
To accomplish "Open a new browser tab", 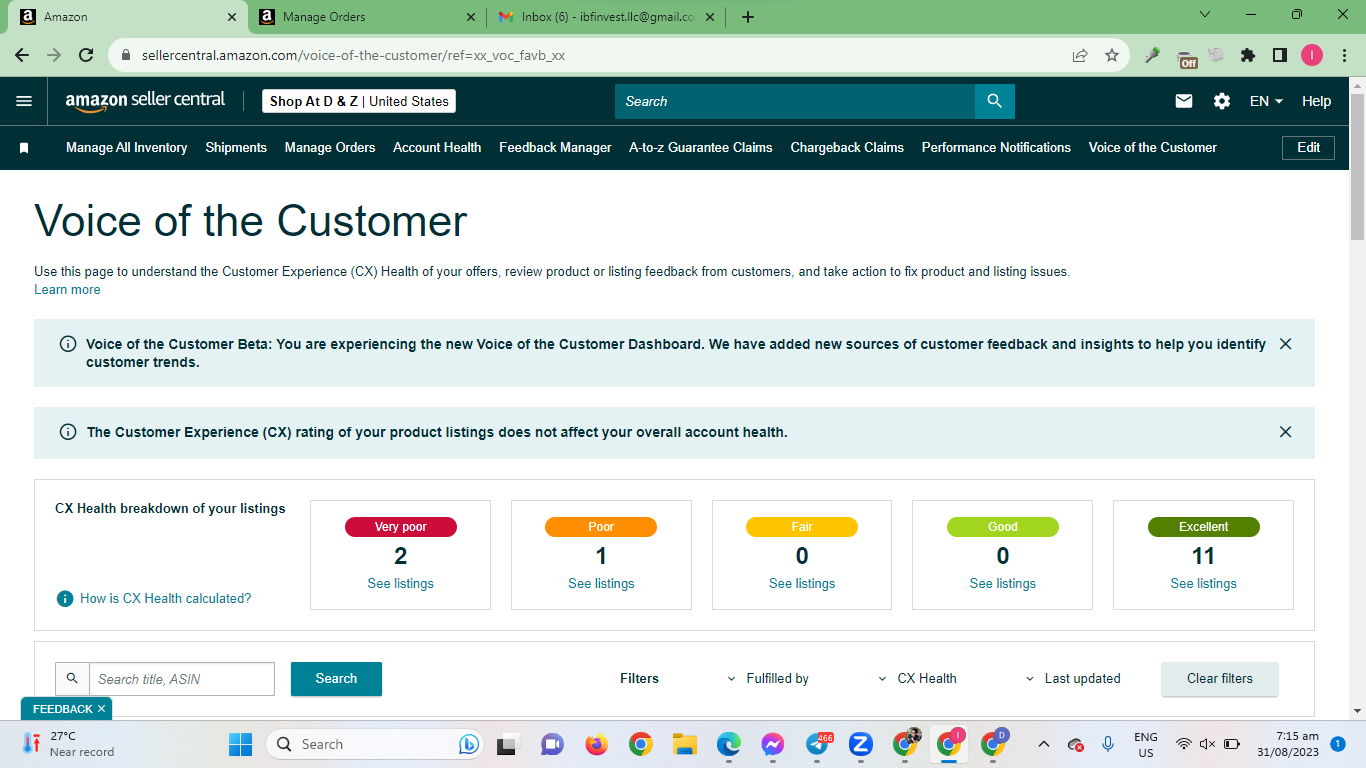I will (748, 17).
